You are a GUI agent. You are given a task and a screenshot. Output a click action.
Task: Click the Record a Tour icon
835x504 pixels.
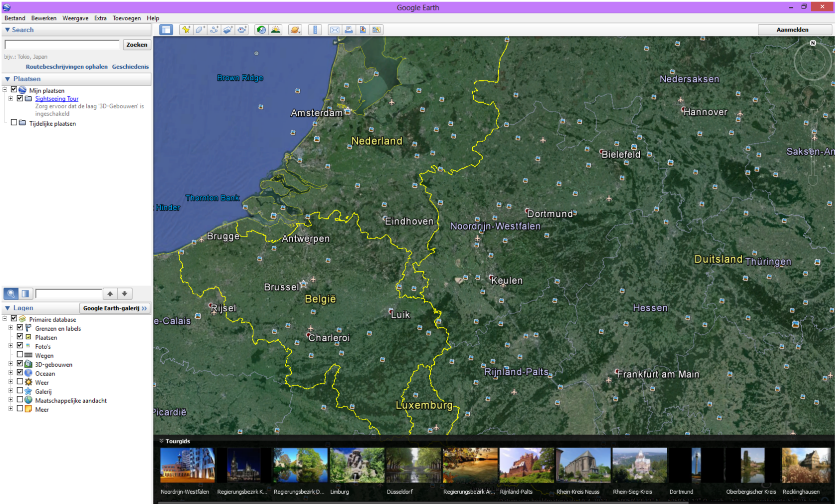[x=242, y=30]
